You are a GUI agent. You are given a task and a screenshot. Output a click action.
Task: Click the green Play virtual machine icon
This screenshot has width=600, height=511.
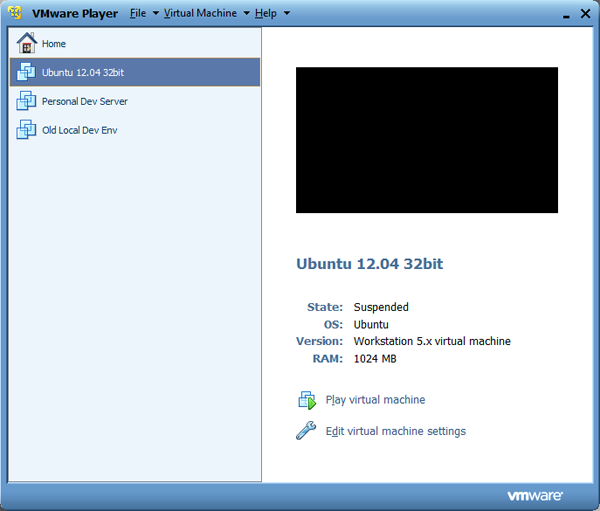click(307, 400)
